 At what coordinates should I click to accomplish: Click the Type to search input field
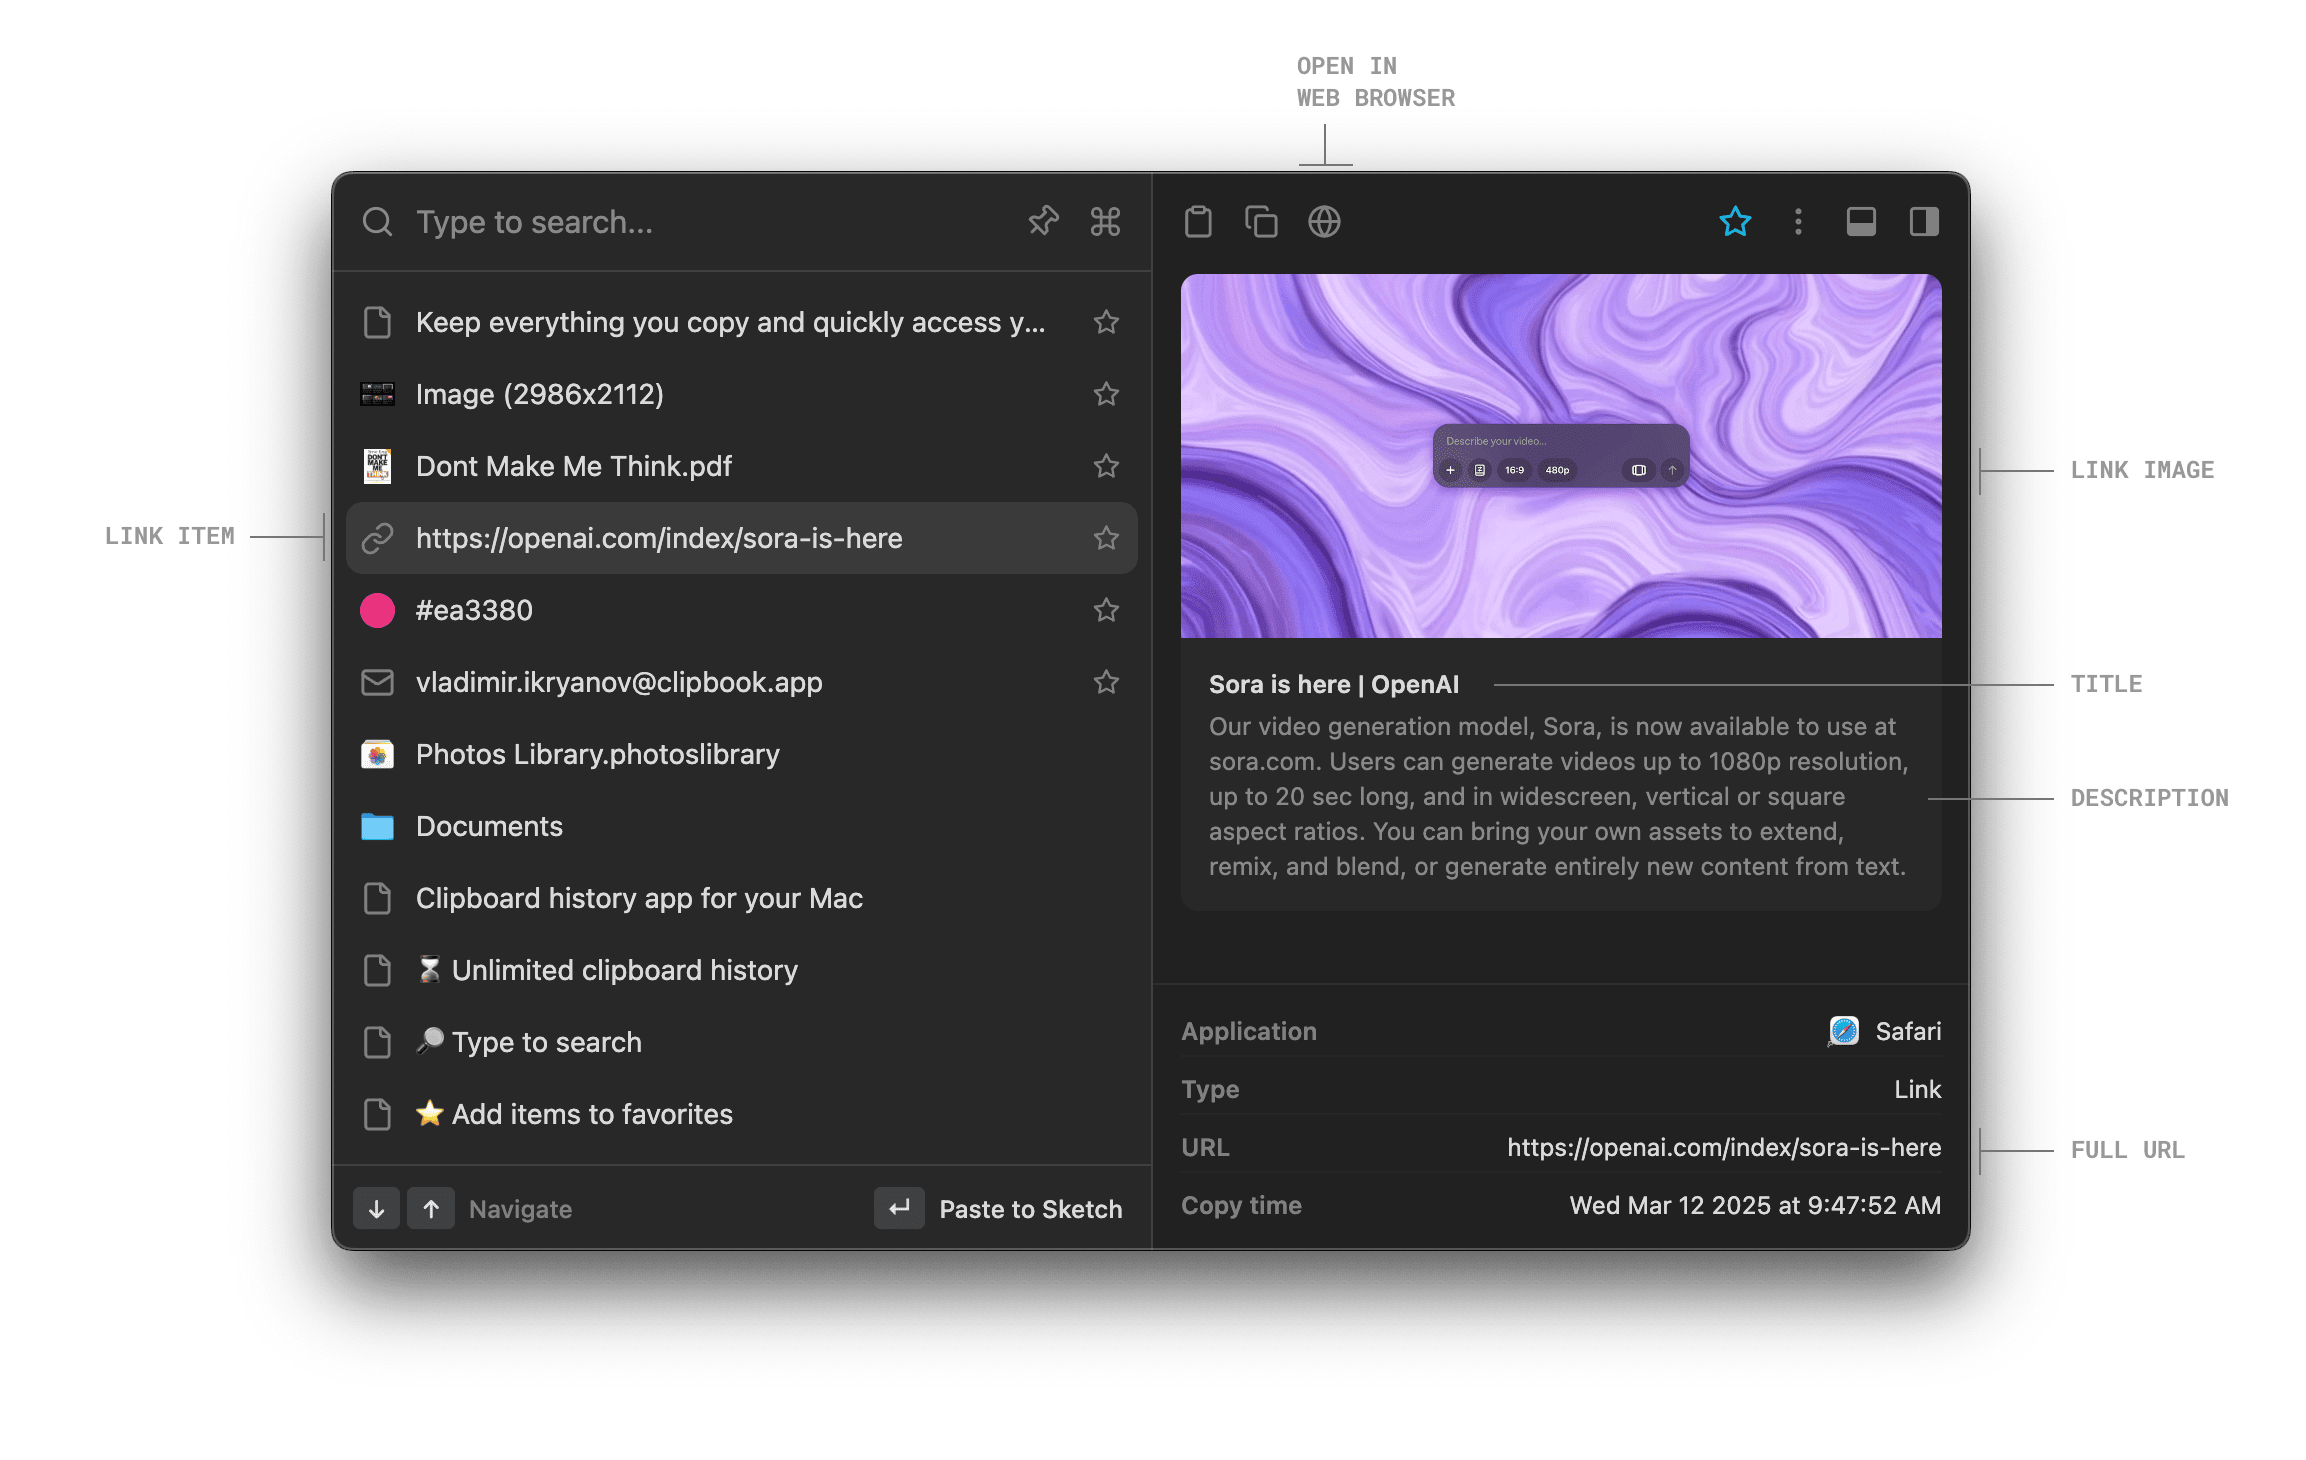[x=600, y=221]
